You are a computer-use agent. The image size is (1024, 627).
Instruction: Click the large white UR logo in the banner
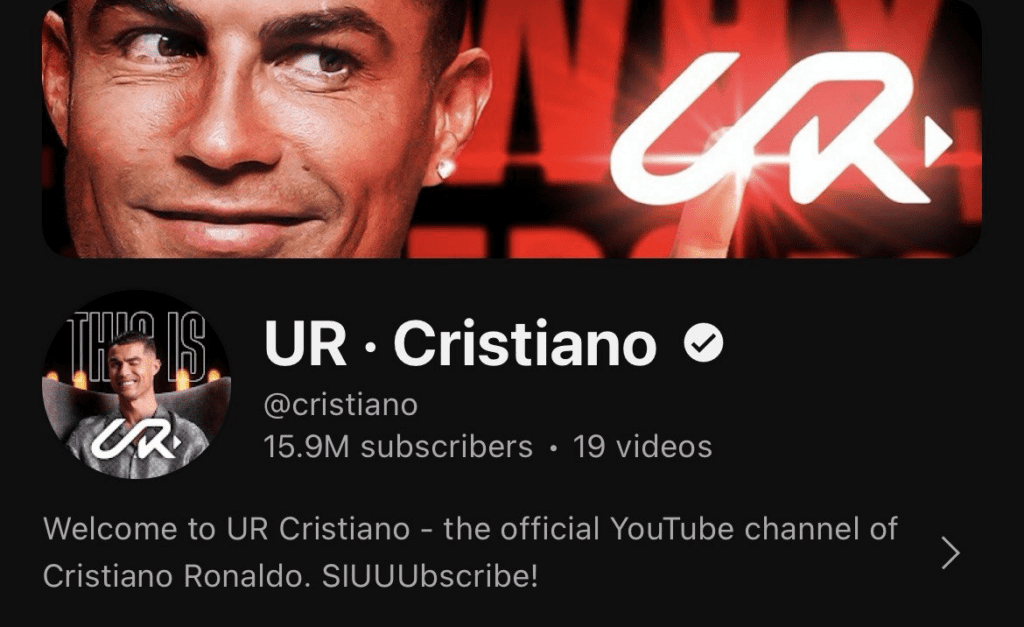click(780, 127)
